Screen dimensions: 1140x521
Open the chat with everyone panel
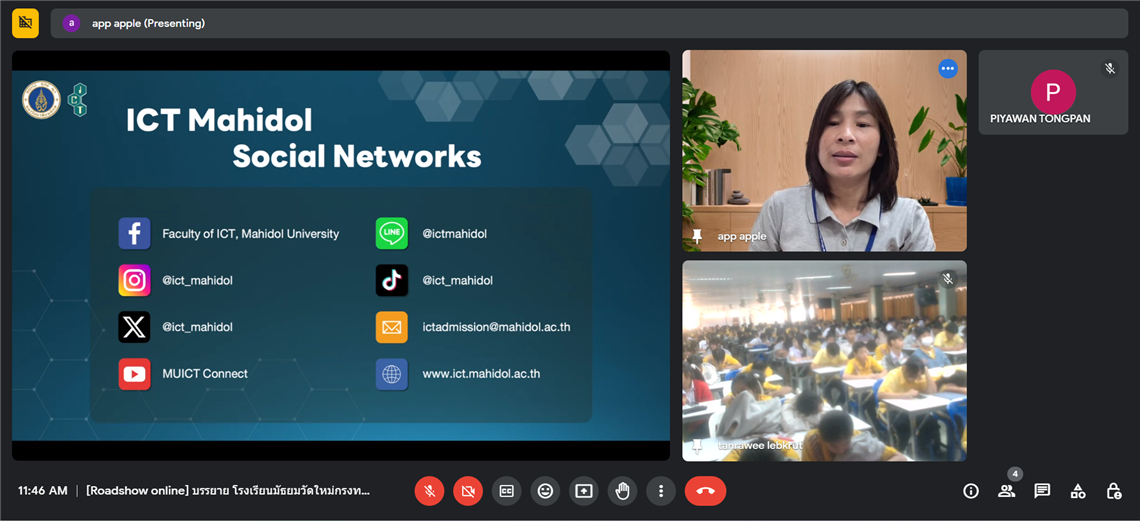1042,491
